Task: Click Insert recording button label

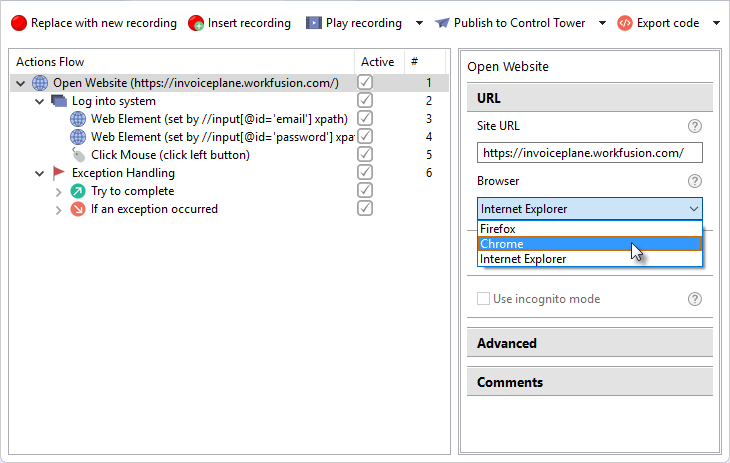Action: [249, 23]
